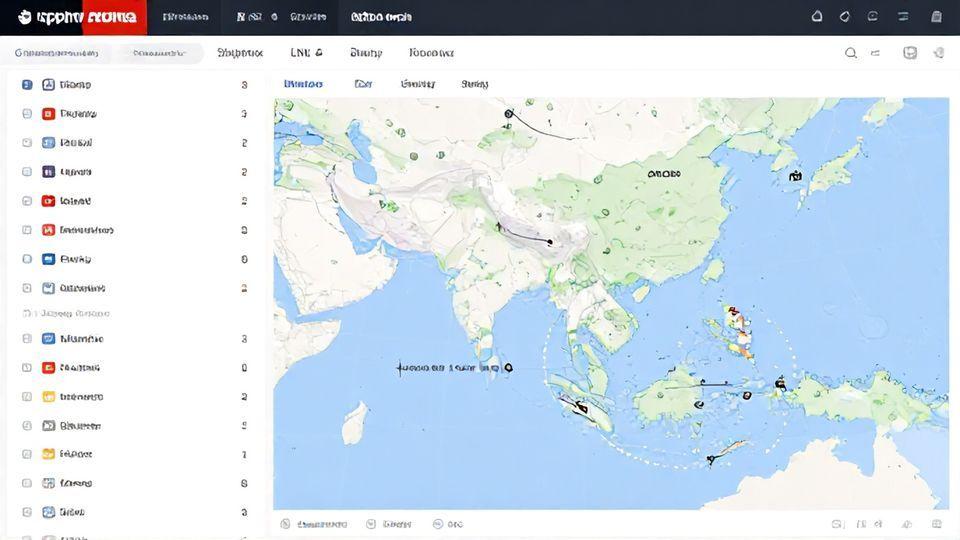Open the filter options icon next to the search magnifier
Screen dimensions: 960x540
(876, 53)
